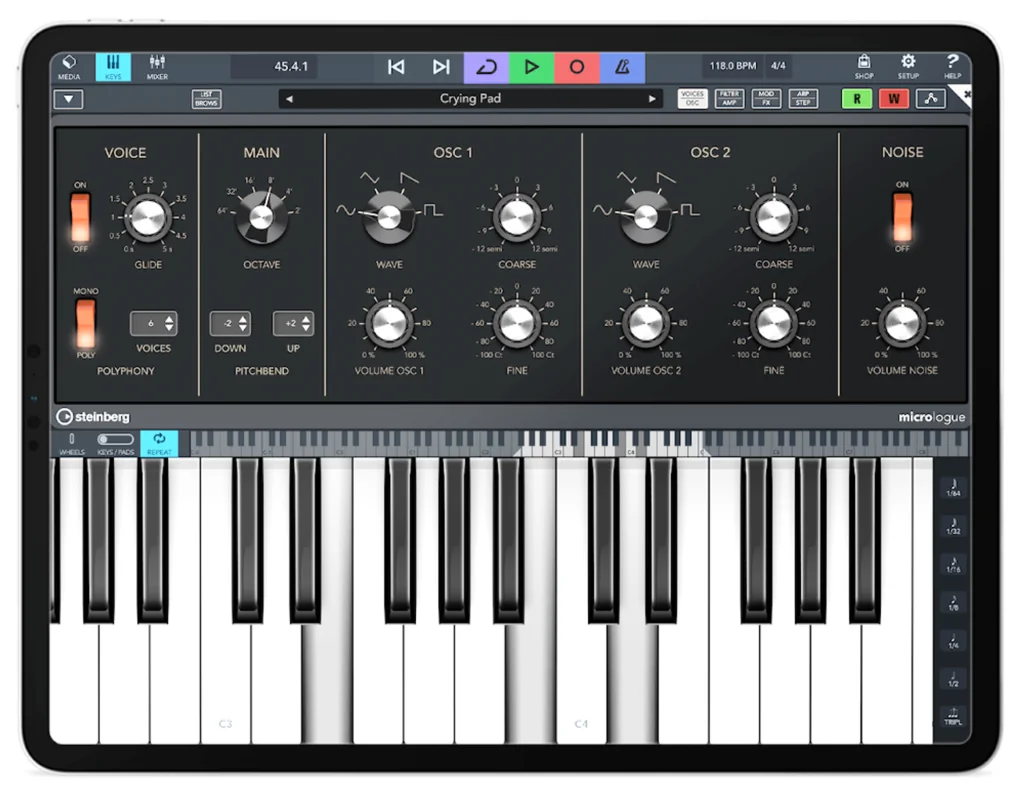The height and width of the screenshot is (798, 1024).
Task: Open the Crying Pad preset name
Action: tap(470, 99)
